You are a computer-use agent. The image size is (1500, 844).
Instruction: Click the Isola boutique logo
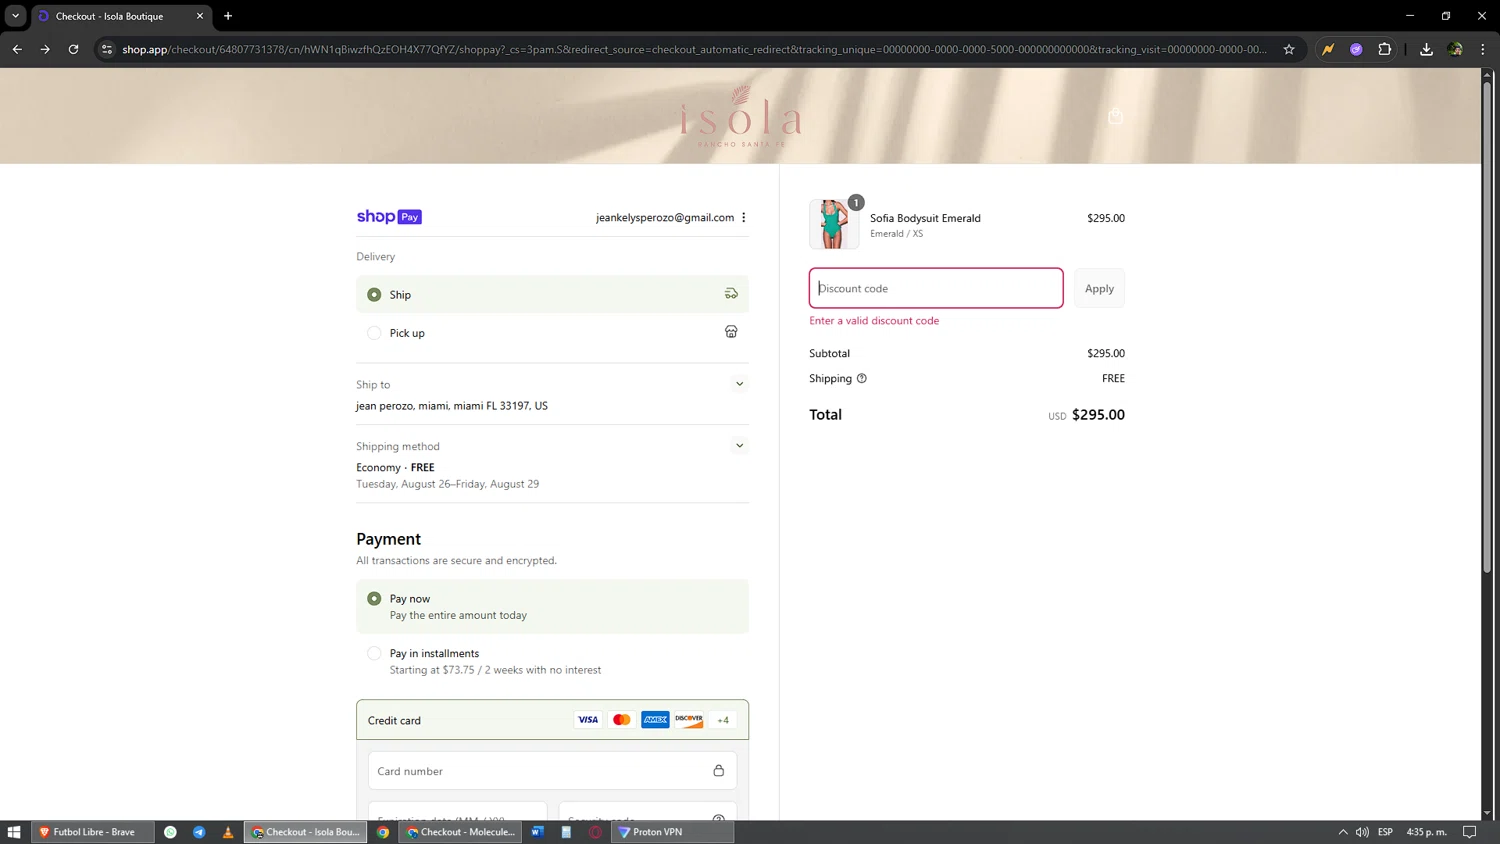741,116
